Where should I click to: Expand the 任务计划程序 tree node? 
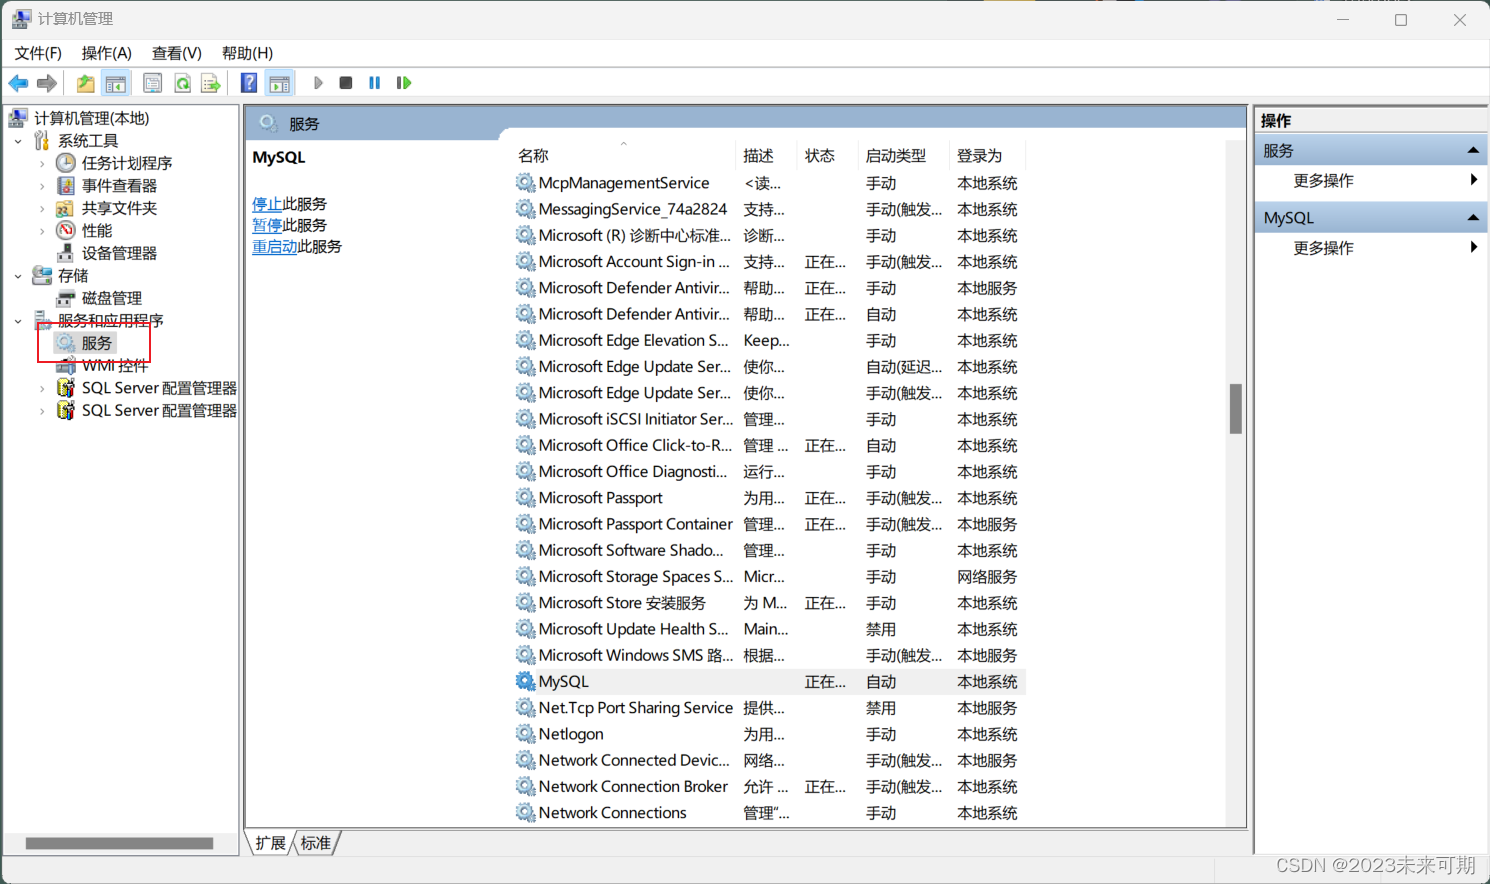click(41, 163)
